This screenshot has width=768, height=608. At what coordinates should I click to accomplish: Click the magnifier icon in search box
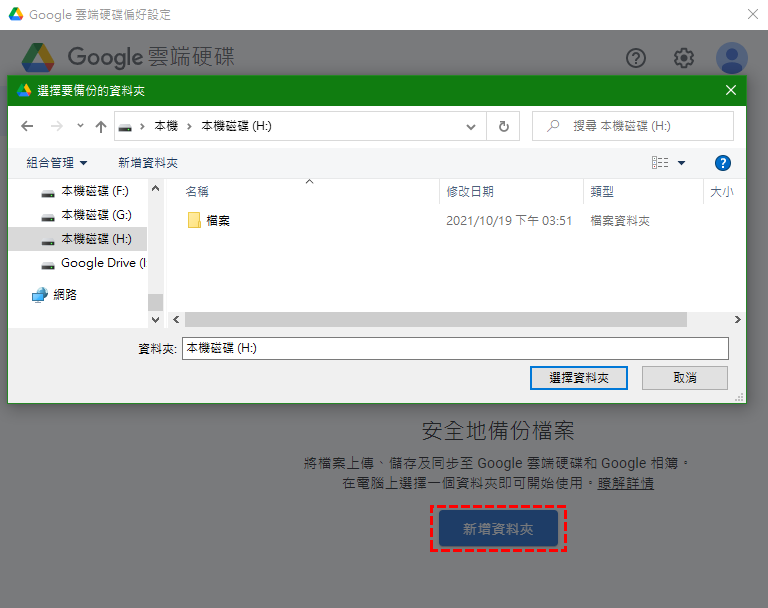(x=552, y=126)
